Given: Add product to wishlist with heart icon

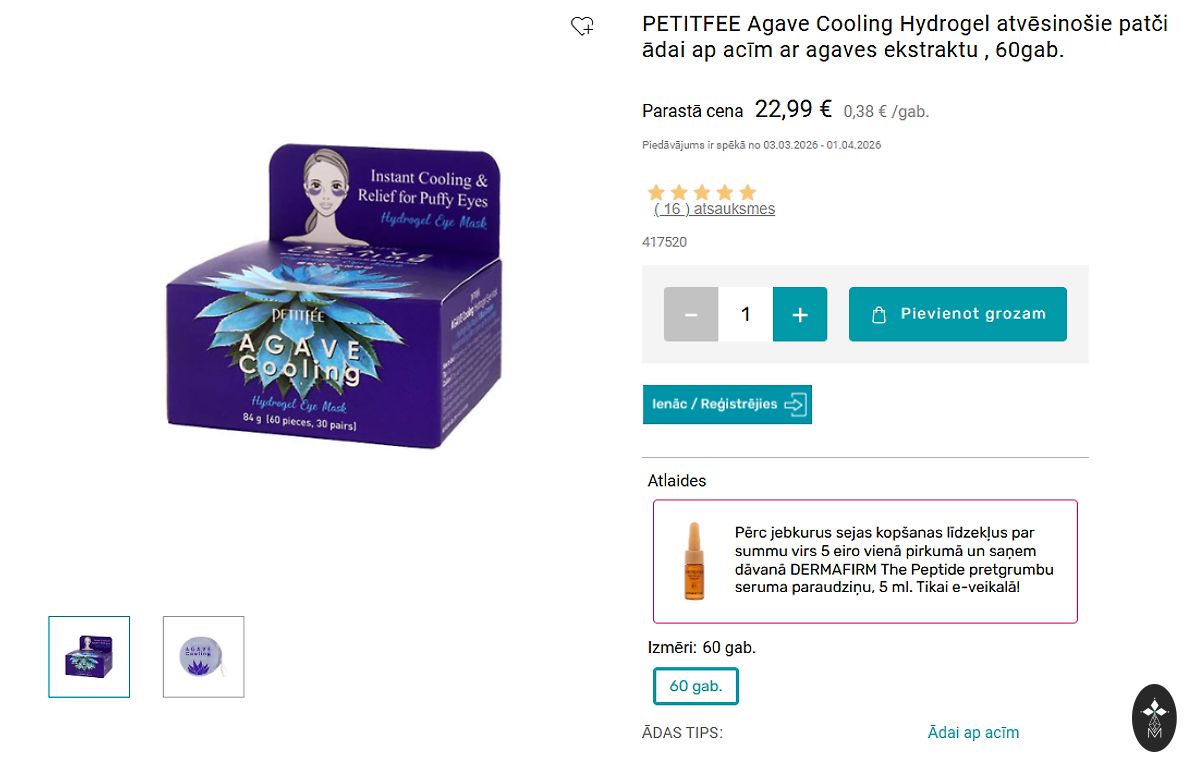Looking at the screenshot, I should point(582,27).
